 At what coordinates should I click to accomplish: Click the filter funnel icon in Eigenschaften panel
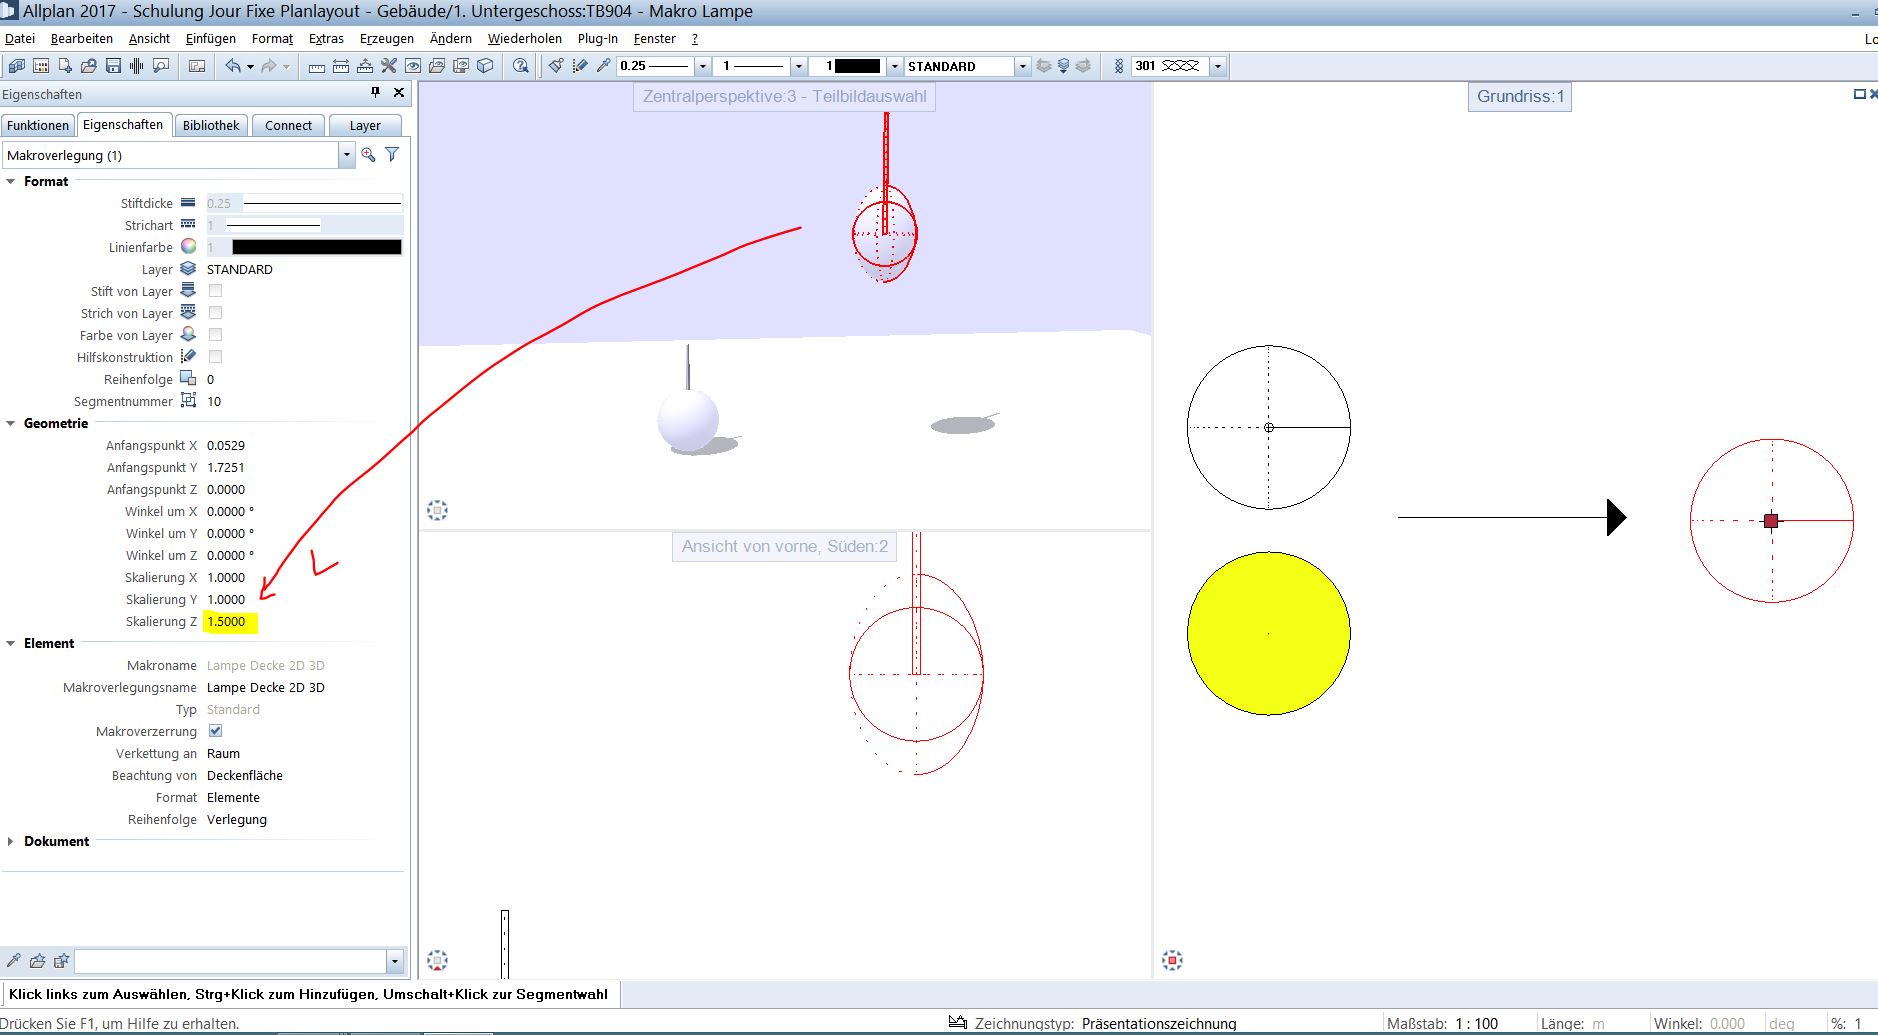pyautogui.click(x=392, y=155)
